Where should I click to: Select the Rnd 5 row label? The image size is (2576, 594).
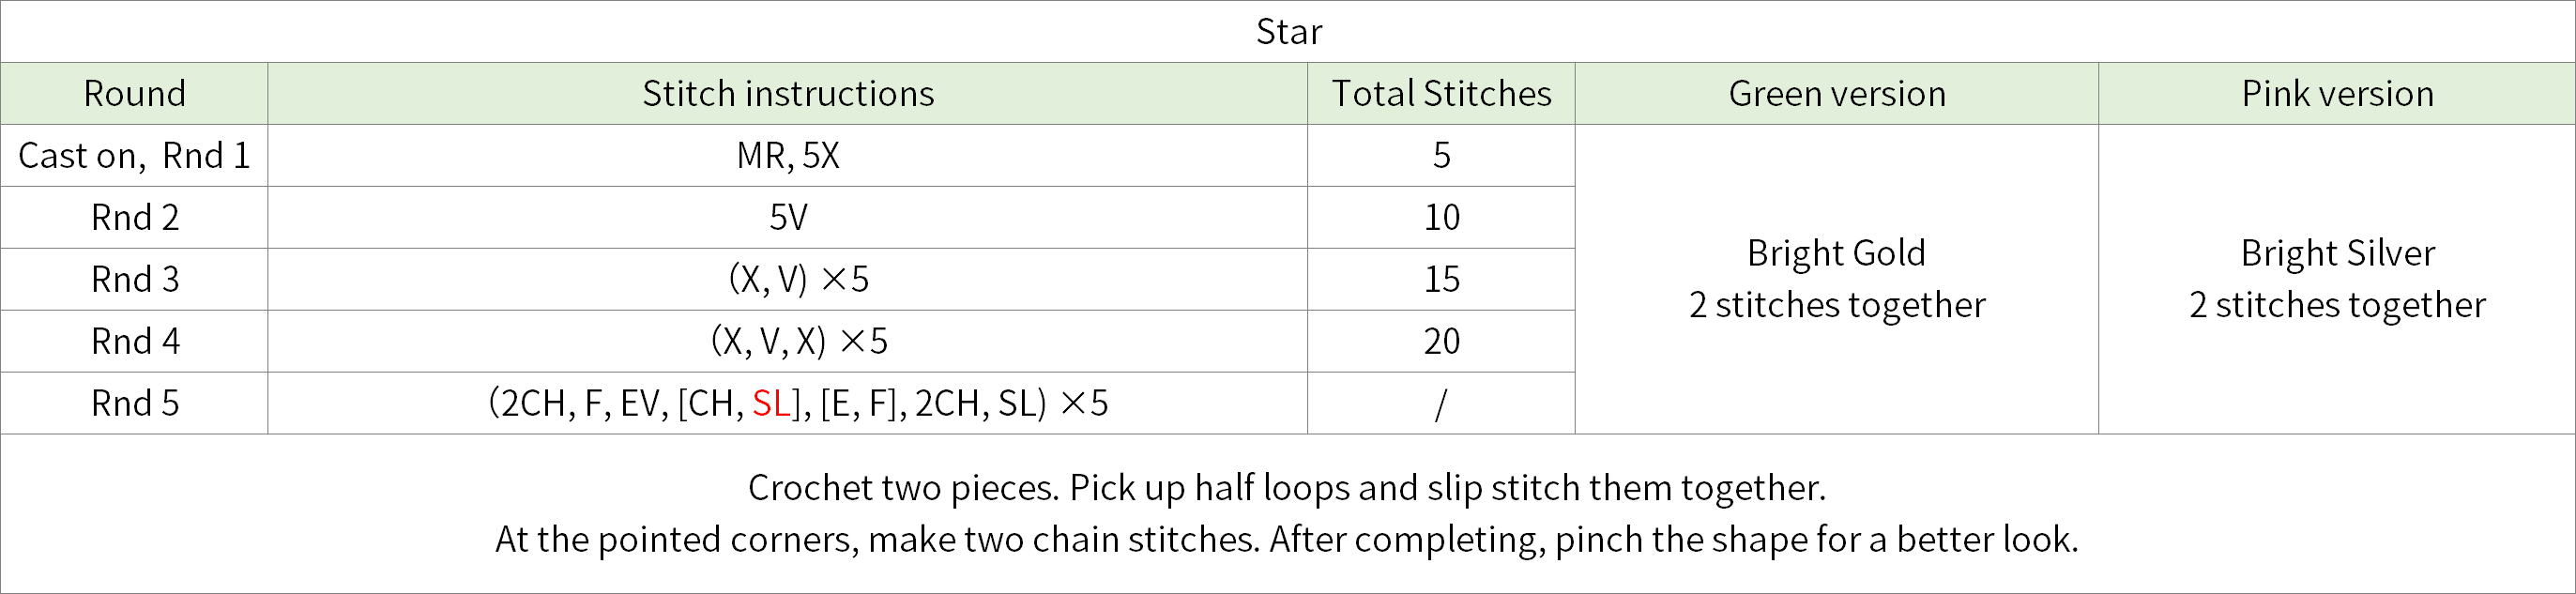[134, 403]
